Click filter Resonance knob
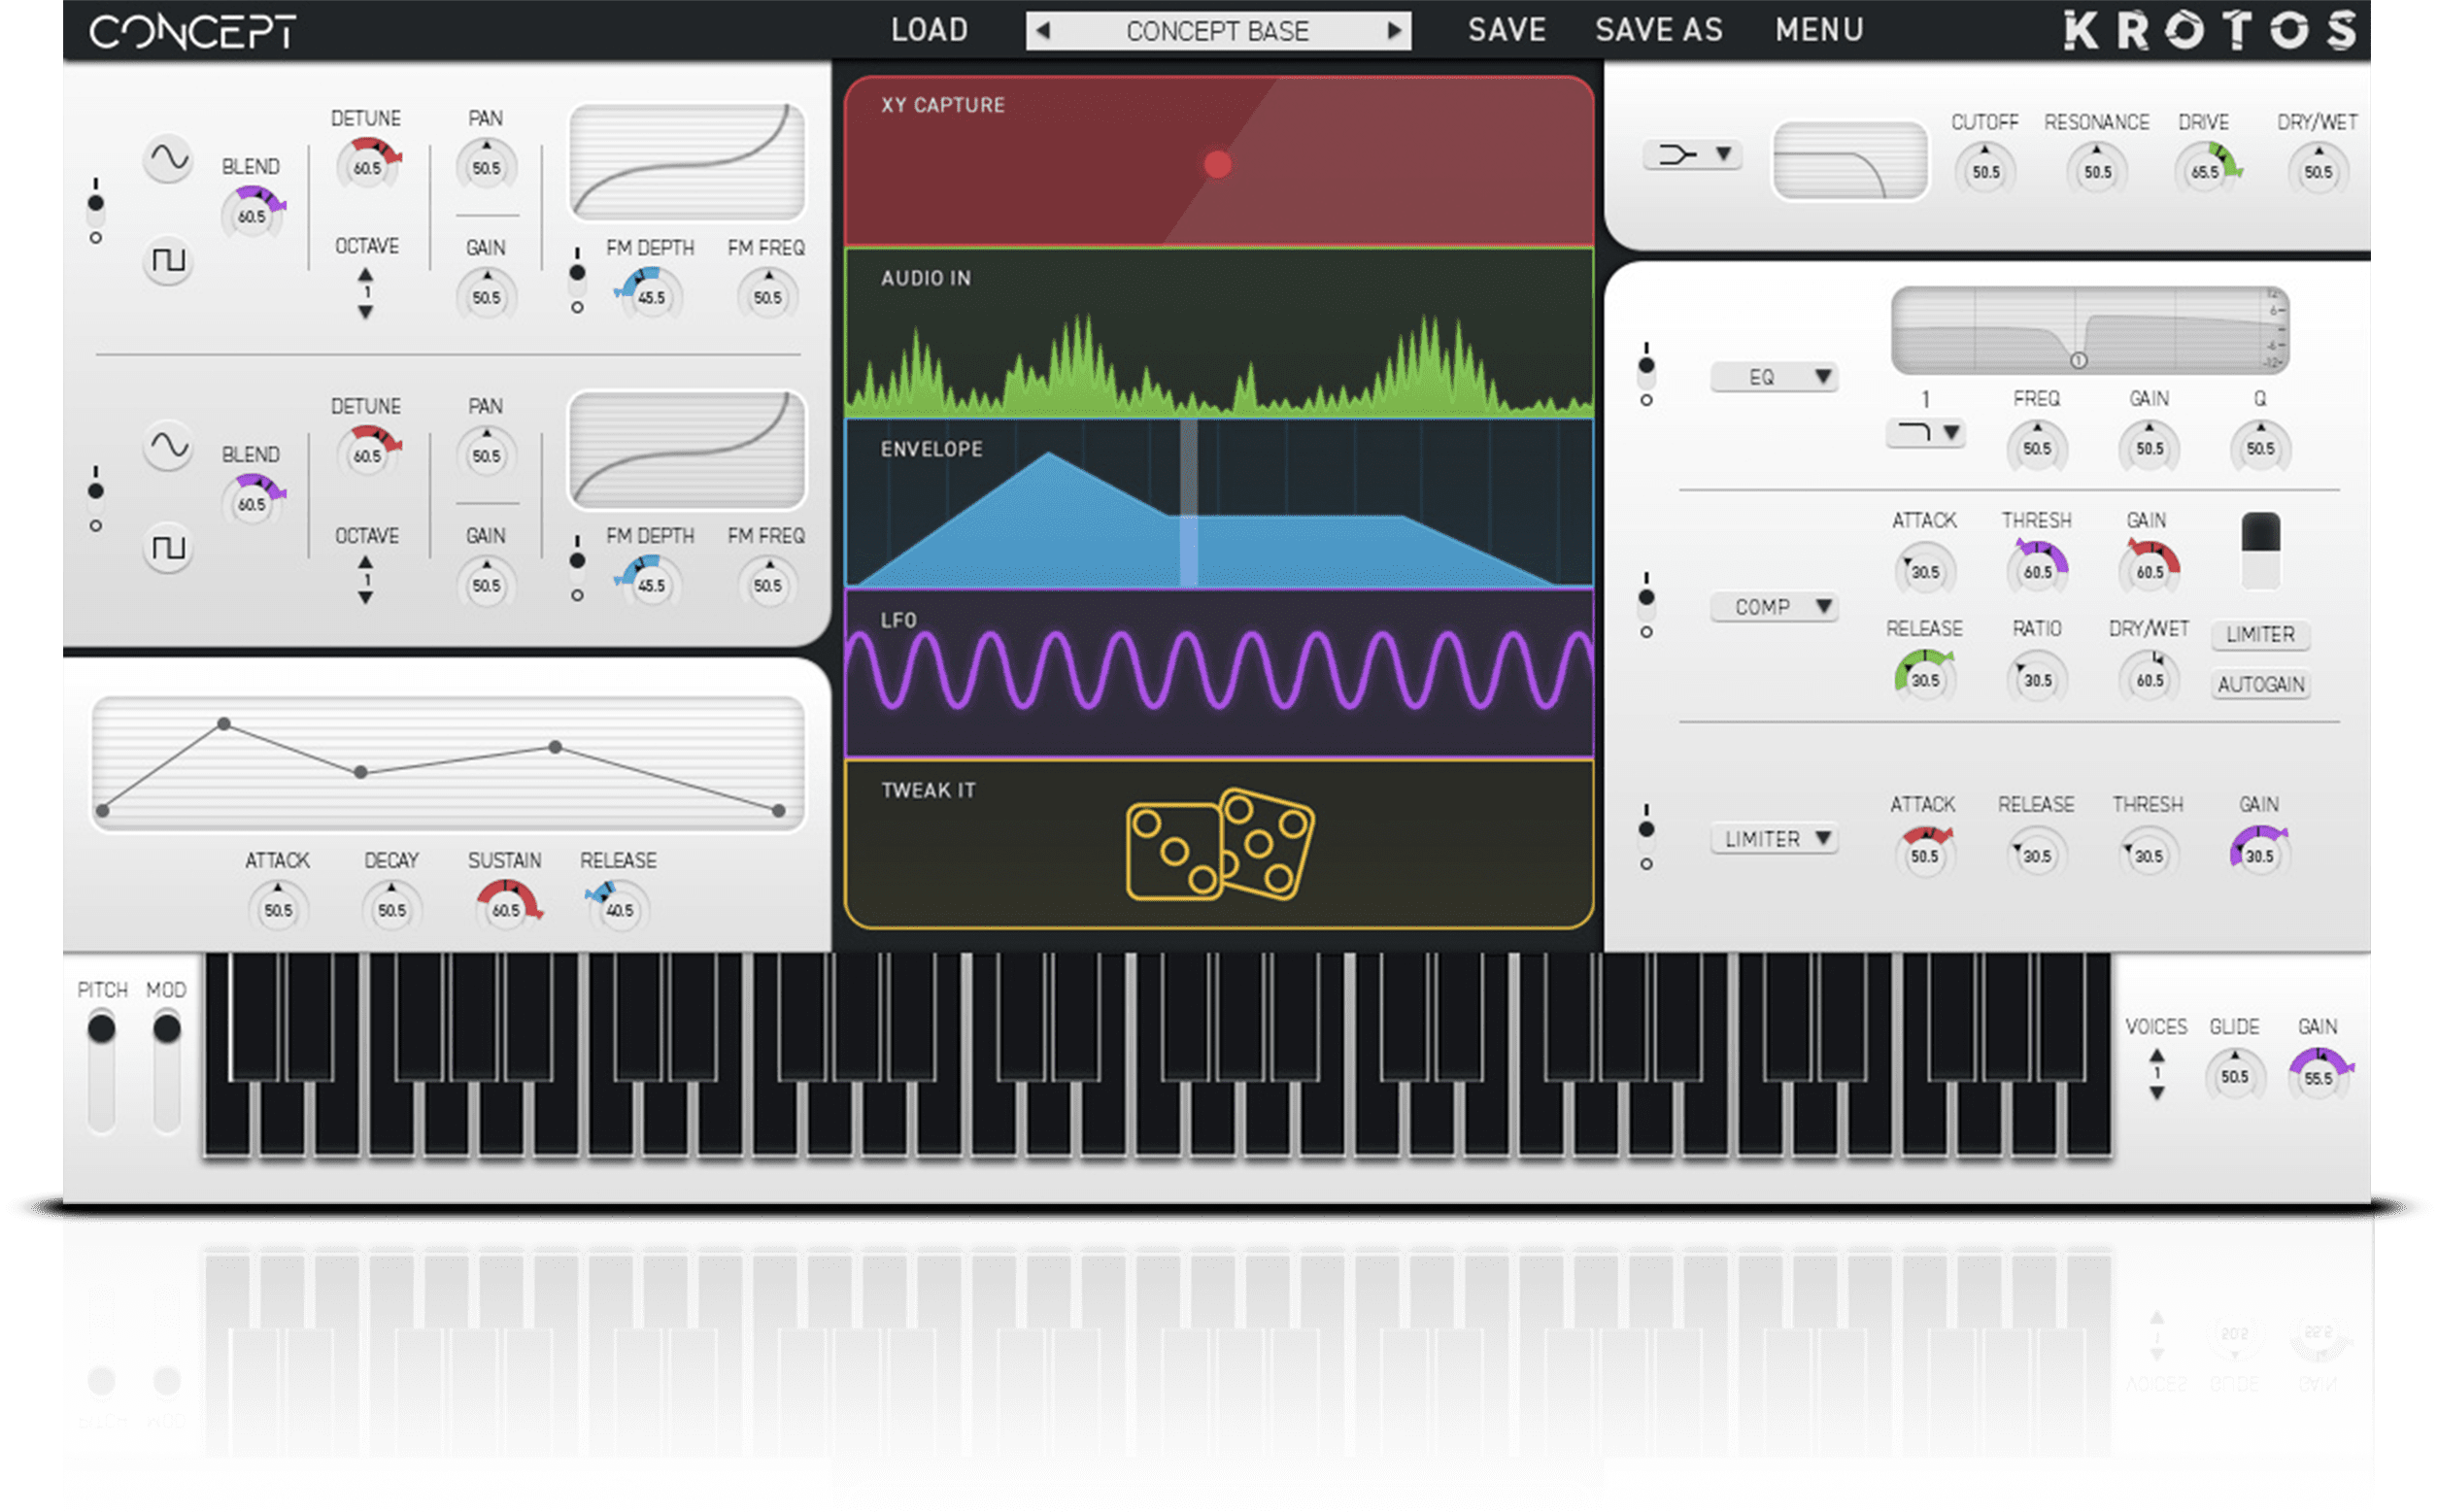Viewport: 2438px width, 1512px height. (x=2097, y=171)
